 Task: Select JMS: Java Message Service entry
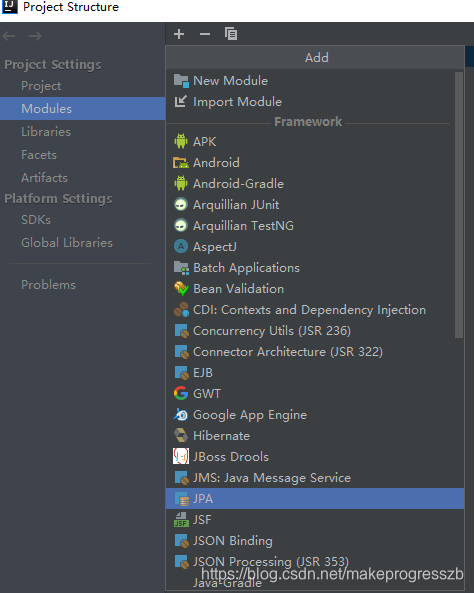(x=315, y=478)
